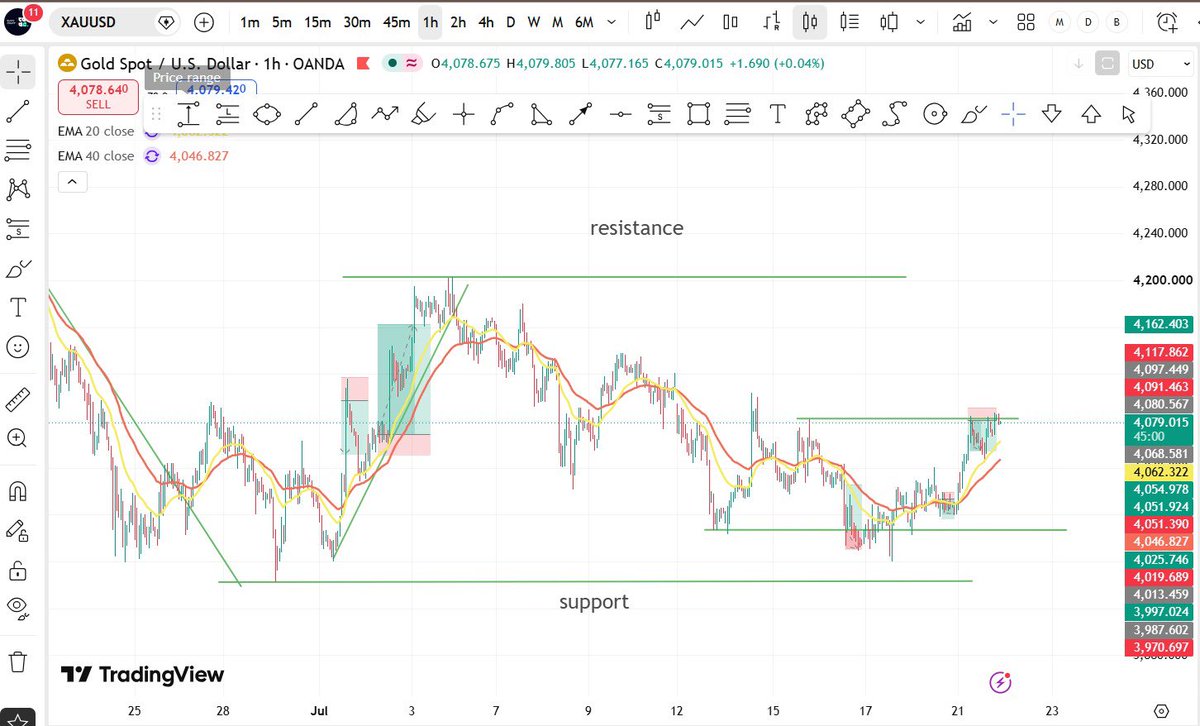1200x726 pixels.
Task: Select the ruler measure tool
Action: [x=18, y=400]
